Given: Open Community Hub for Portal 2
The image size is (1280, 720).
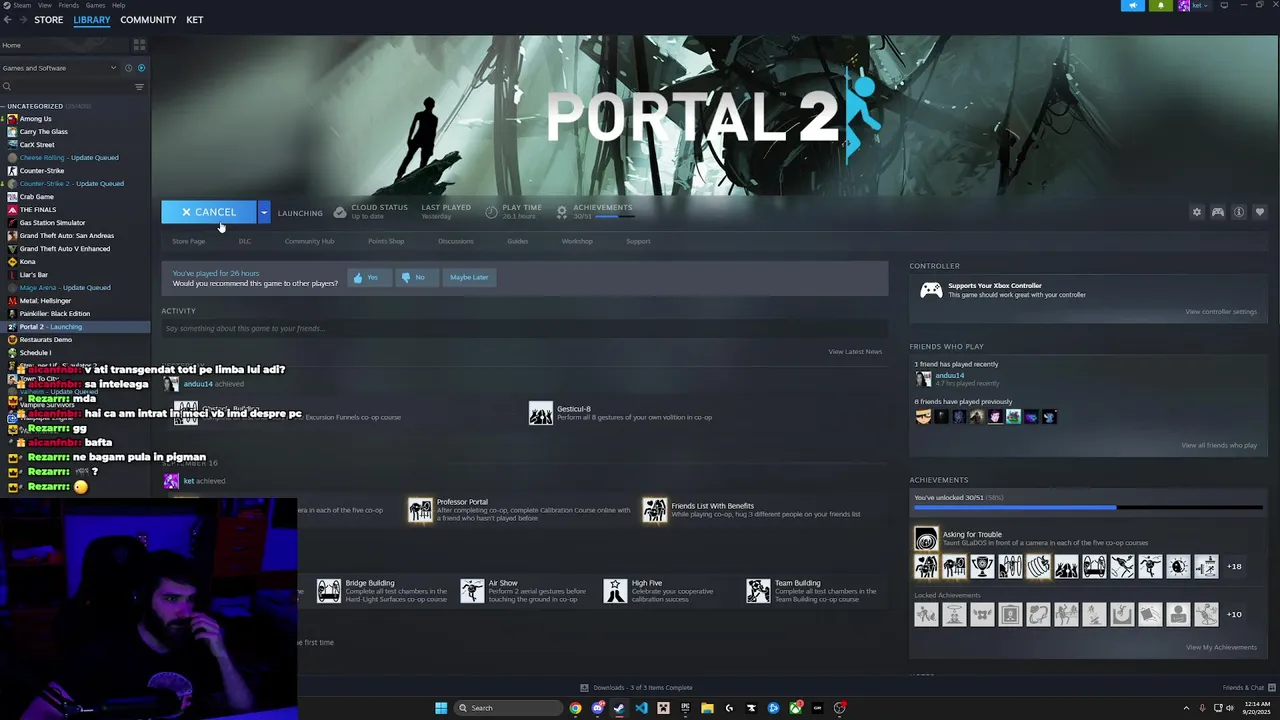Looking at the screenshot, I should [309, 241].
